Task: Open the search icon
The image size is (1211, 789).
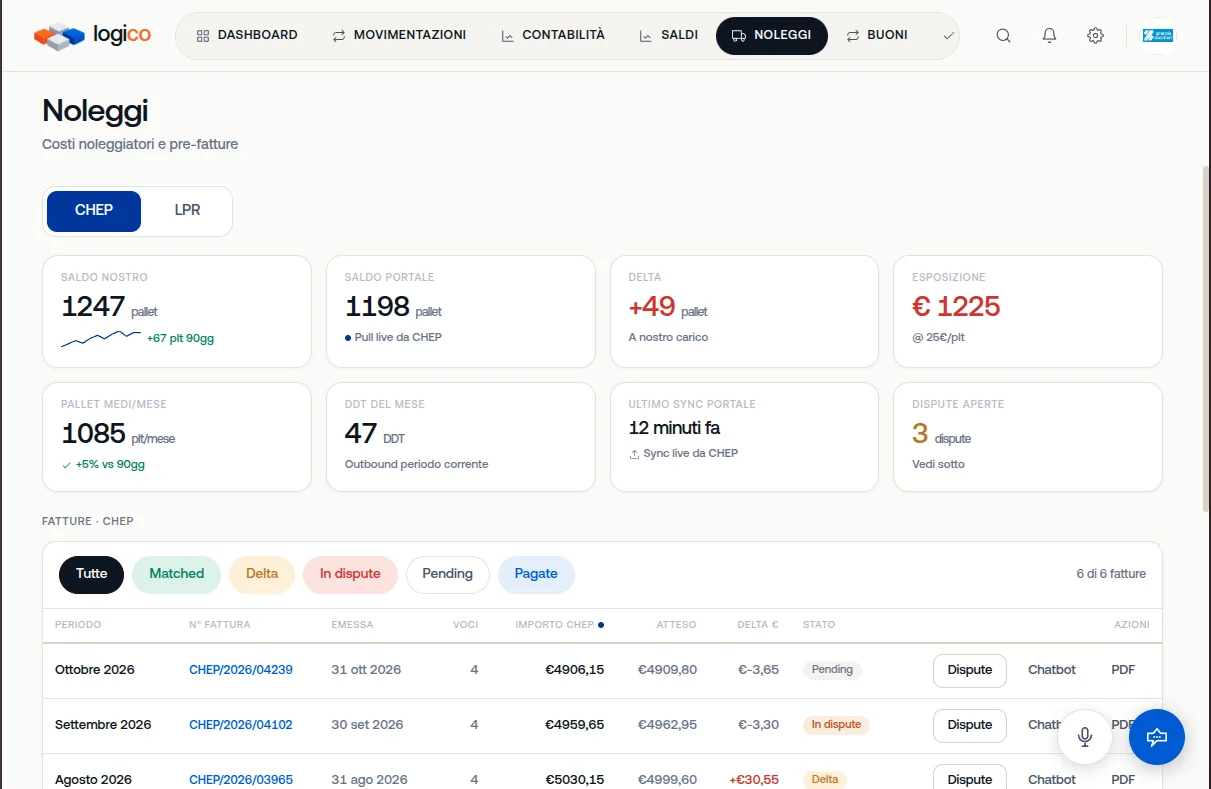Action: [1003, 35]
